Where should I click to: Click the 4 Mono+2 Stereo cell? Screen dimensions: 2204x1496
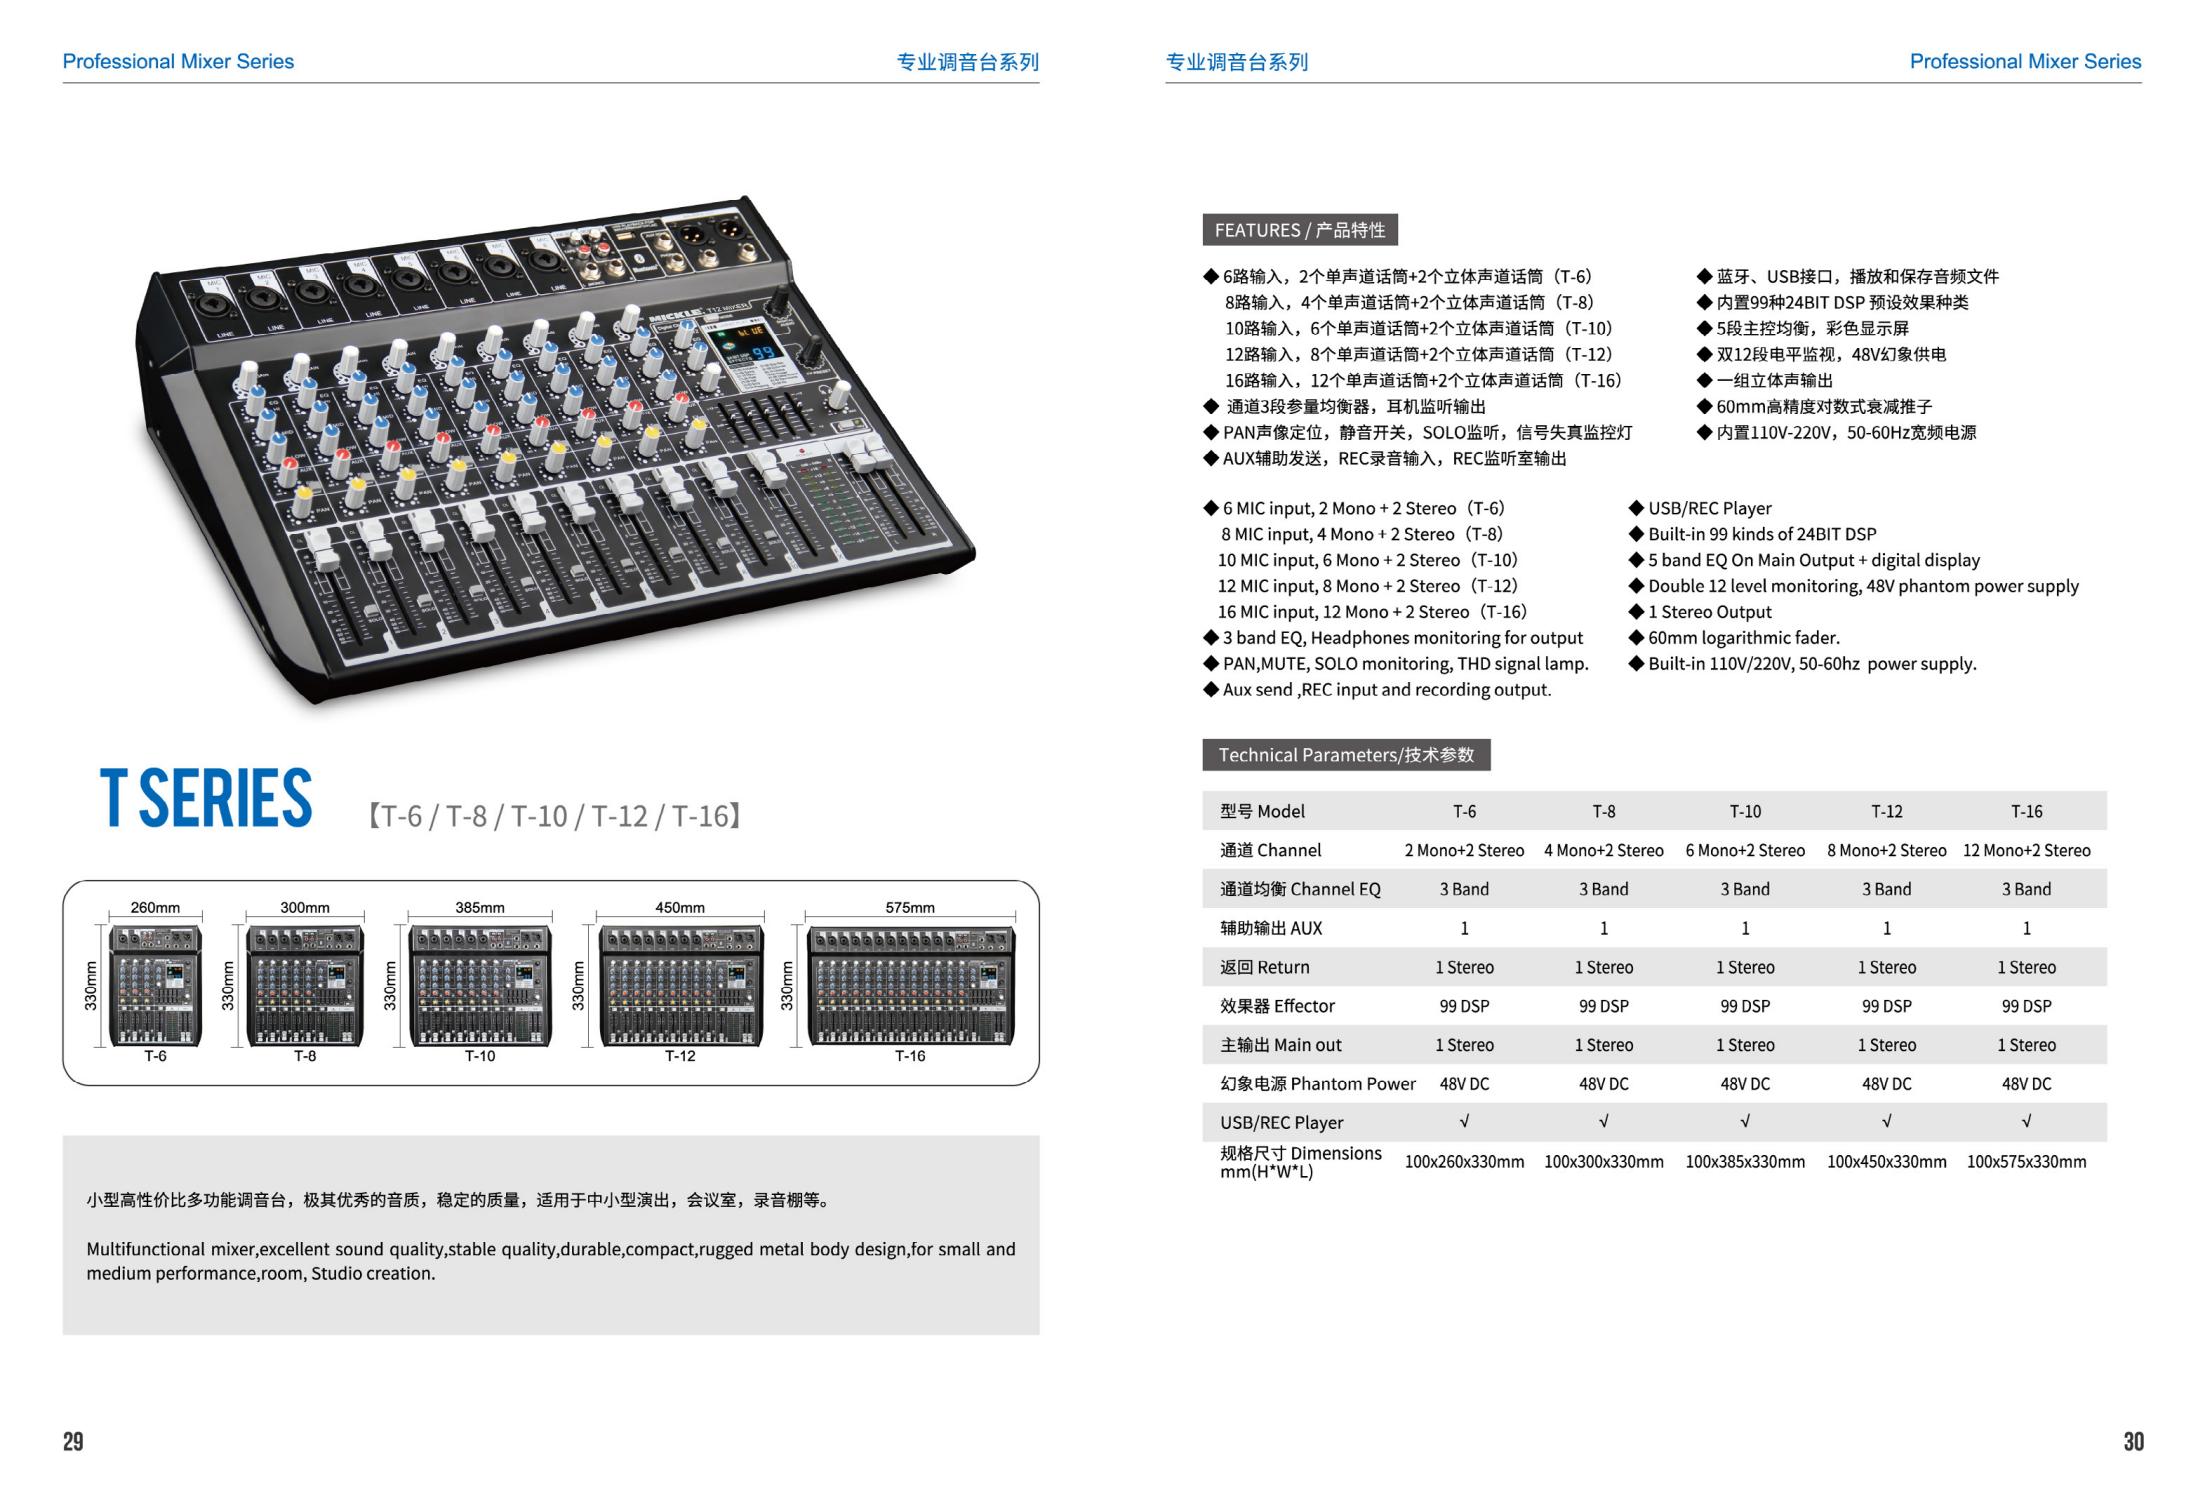(1604, 850)
